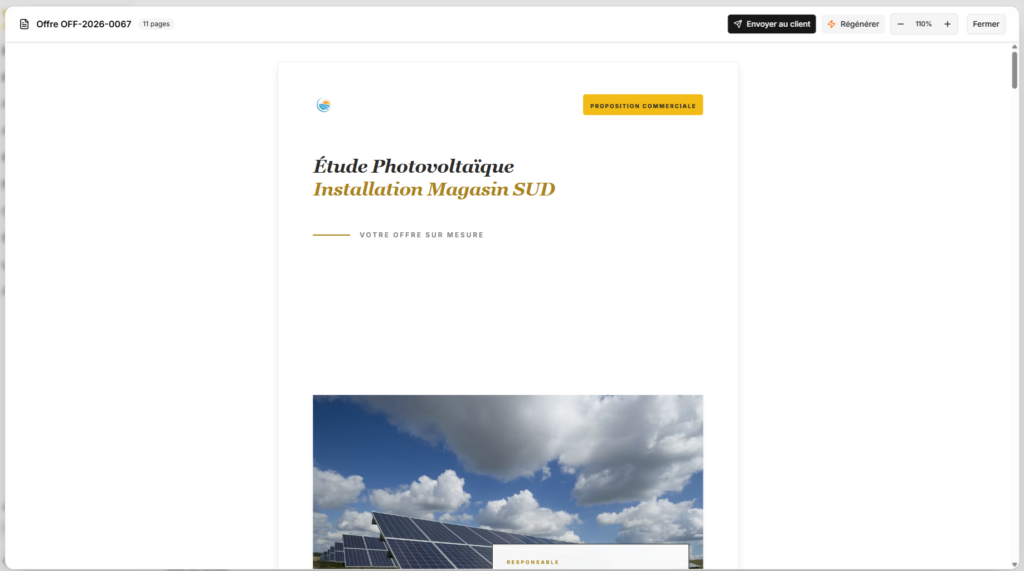Click the paper plane send icon
This screenshot has height=571, width=1024.
click(x=737, y=24)
